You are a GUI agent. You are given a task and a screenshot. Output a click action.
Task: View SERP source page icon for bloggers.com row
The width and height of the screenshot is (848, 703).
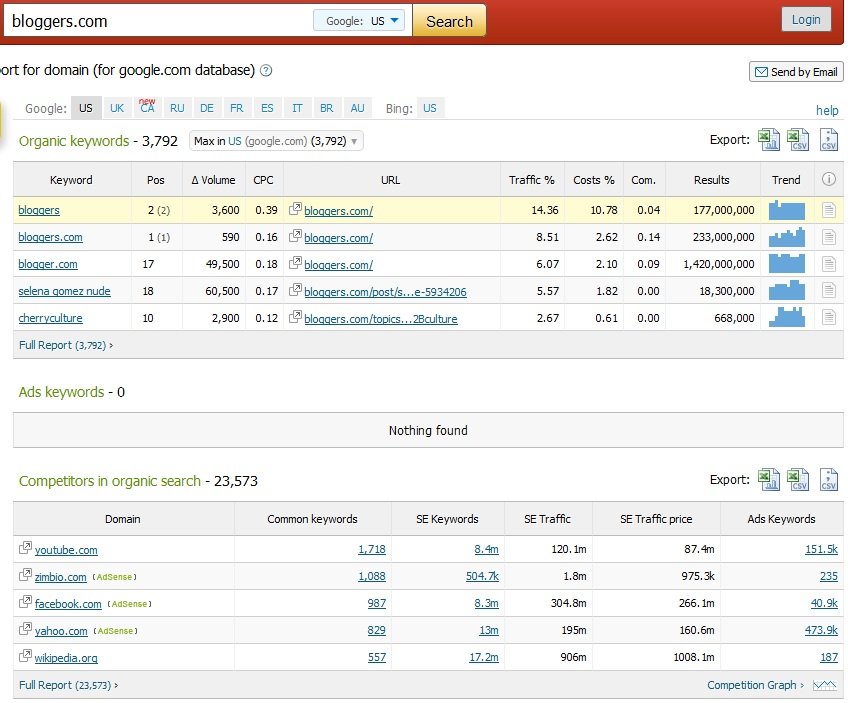[829, 237]
